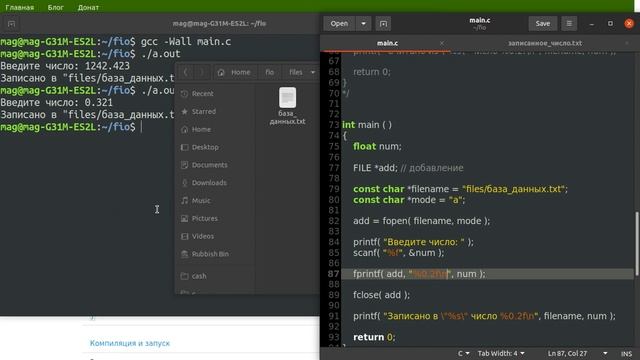Click line 89 fclose( add ) statement
Image resolution: width=640 pixels, height=360 pixels.
point(381,295)
